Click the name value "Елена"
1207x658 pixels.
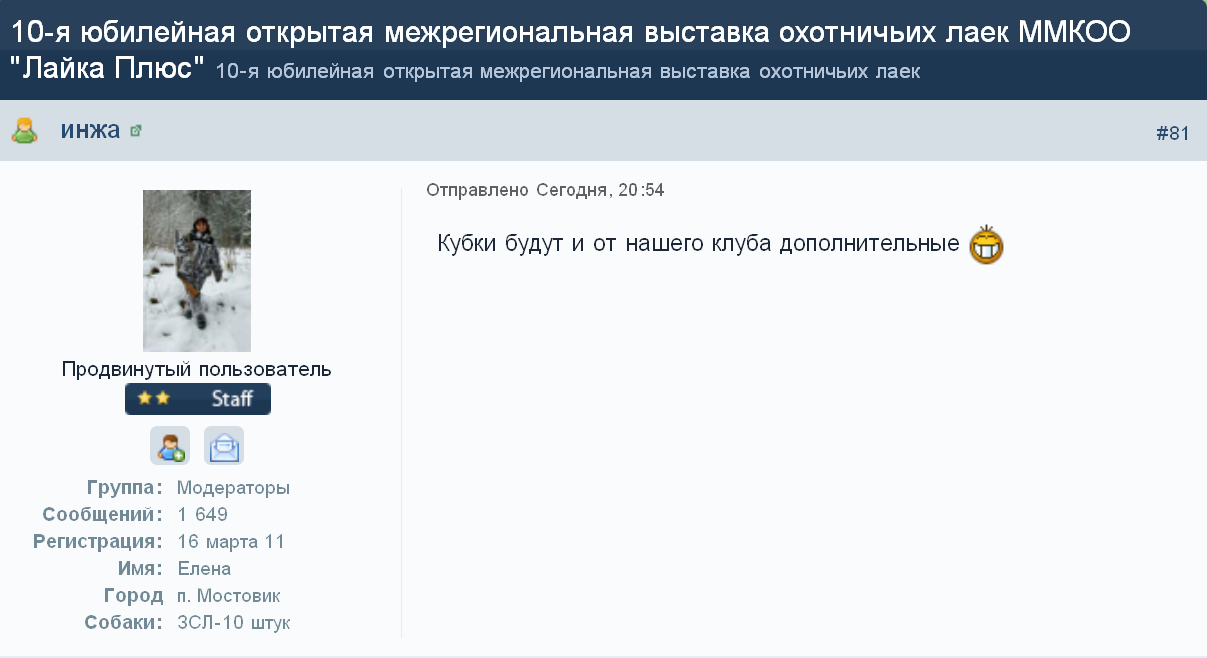(x=204, y=569)
